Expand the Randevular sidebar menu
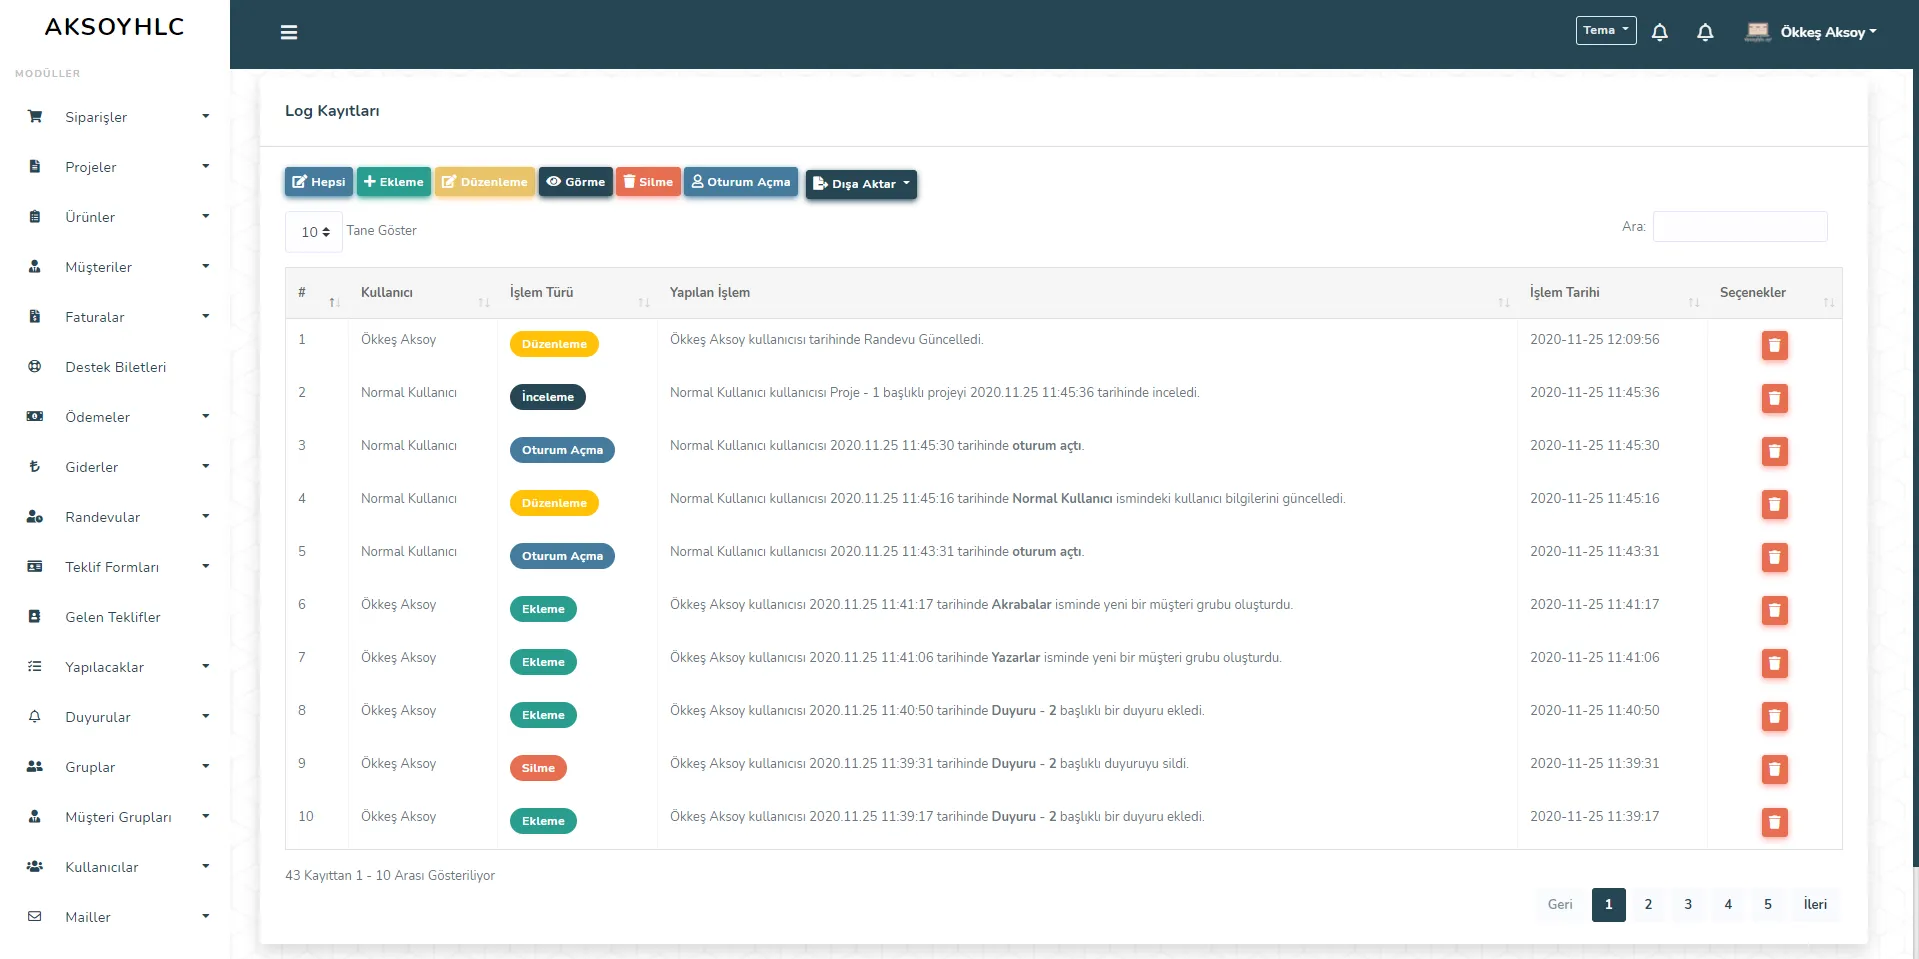 [x=115, y=517]
